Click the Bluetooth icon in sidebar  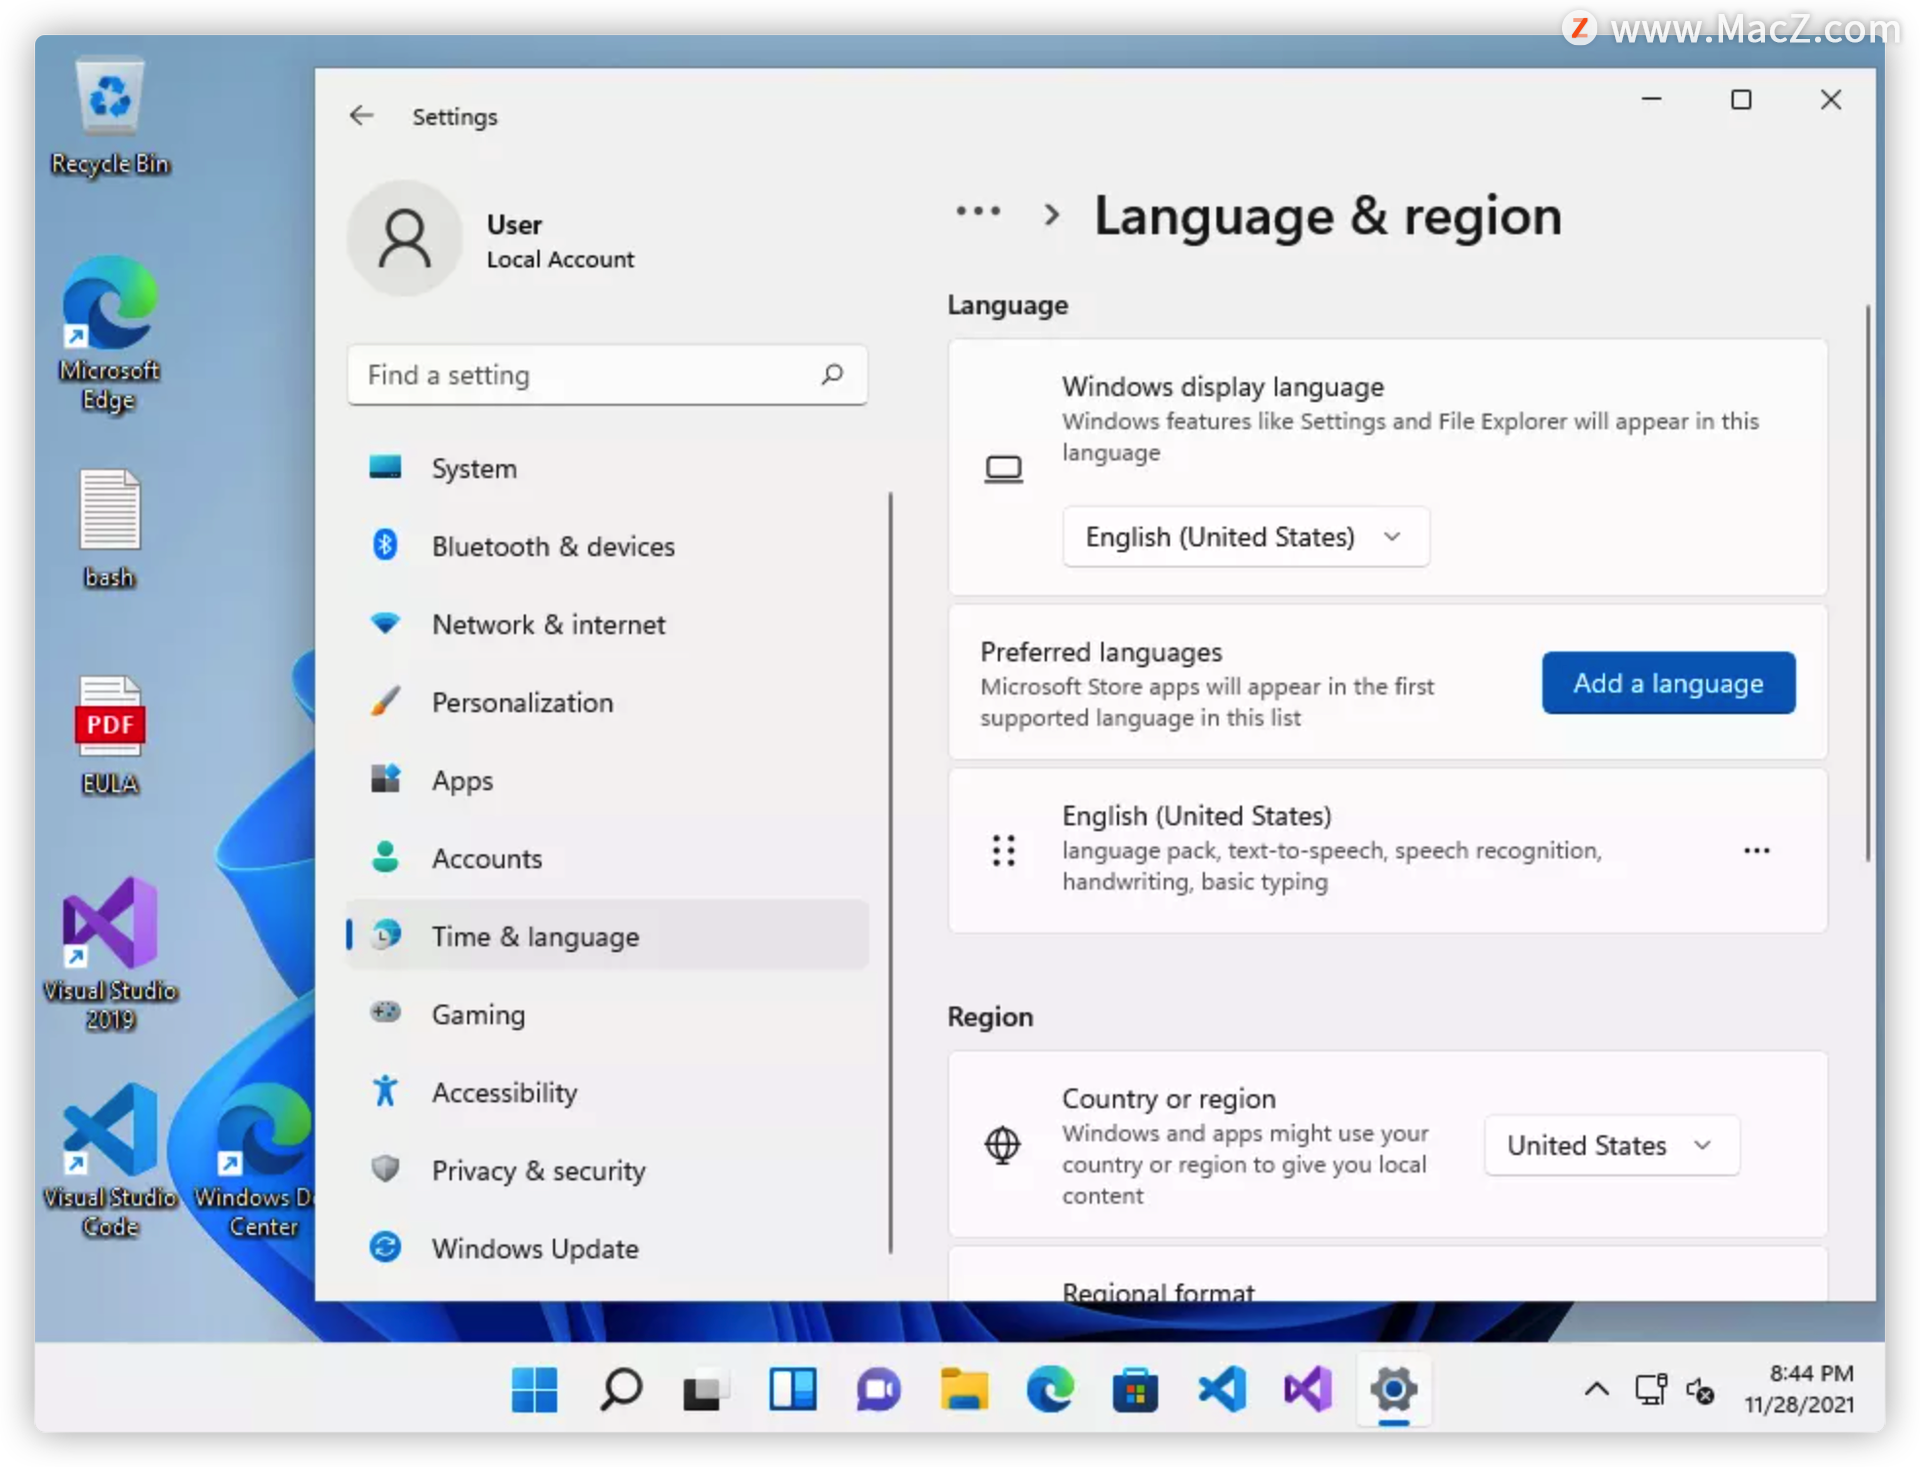pos(385,545)
